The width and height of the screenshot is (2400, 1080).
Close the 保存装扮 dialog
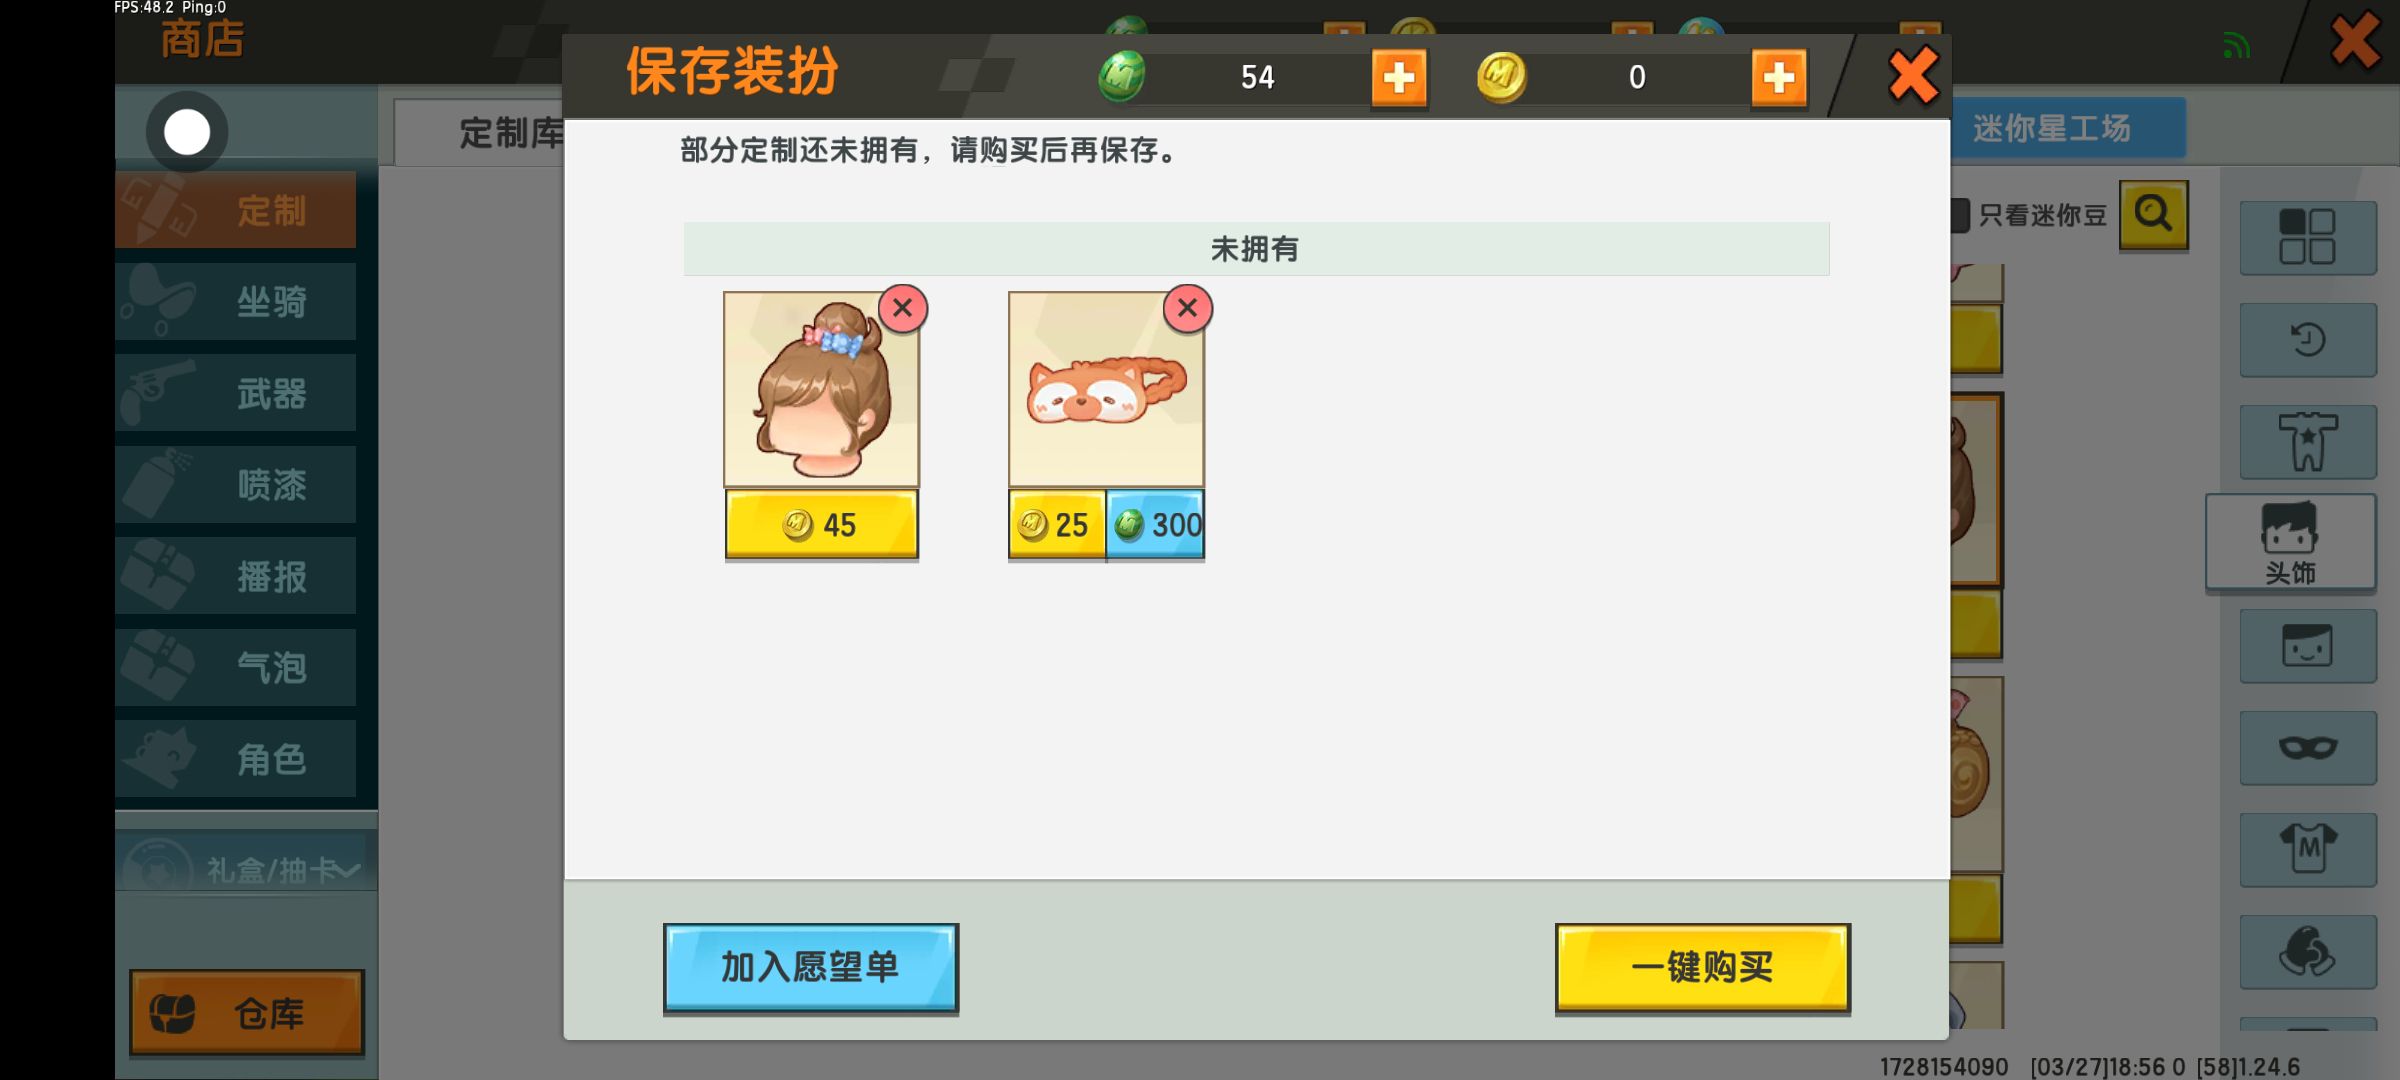[x=1912, y=76]
